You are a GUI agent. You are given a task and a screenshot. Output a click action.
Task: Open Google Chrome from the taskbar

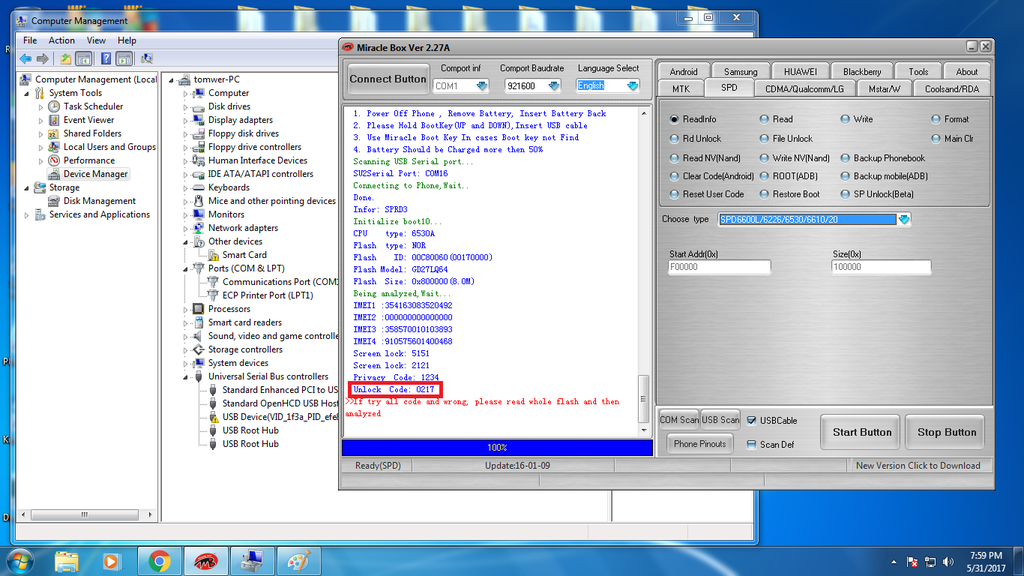158,561
